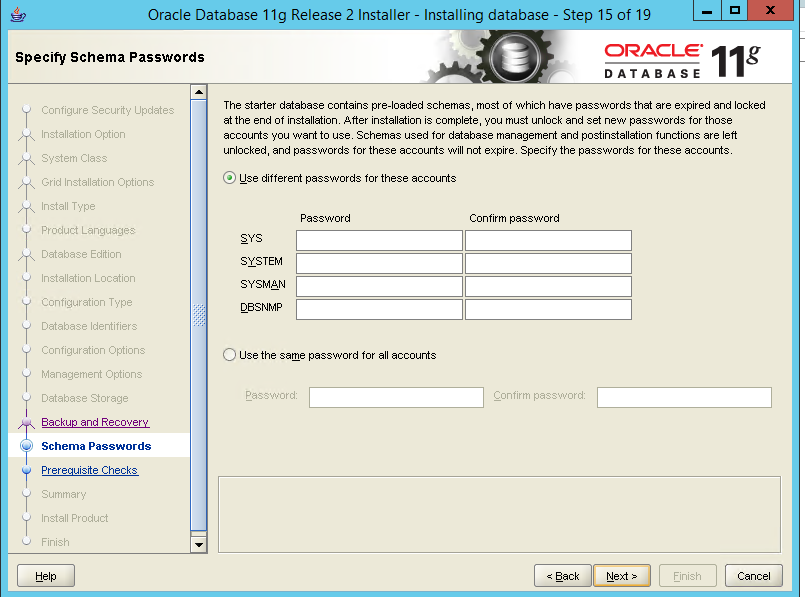Screen dimensions: 805x597
Task: Click the Backup and Recovery step node icon
Action: coord(27,422)
